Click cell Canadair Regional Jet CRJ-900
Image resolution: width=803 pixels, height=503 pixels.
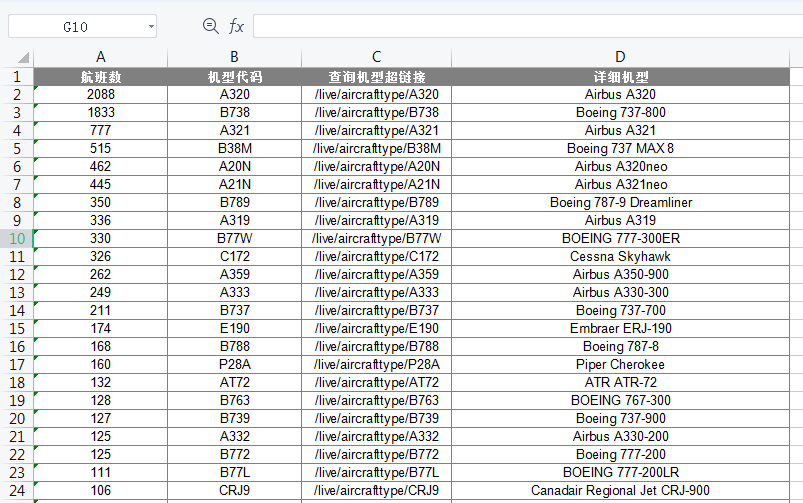click(x=620, y=491)
